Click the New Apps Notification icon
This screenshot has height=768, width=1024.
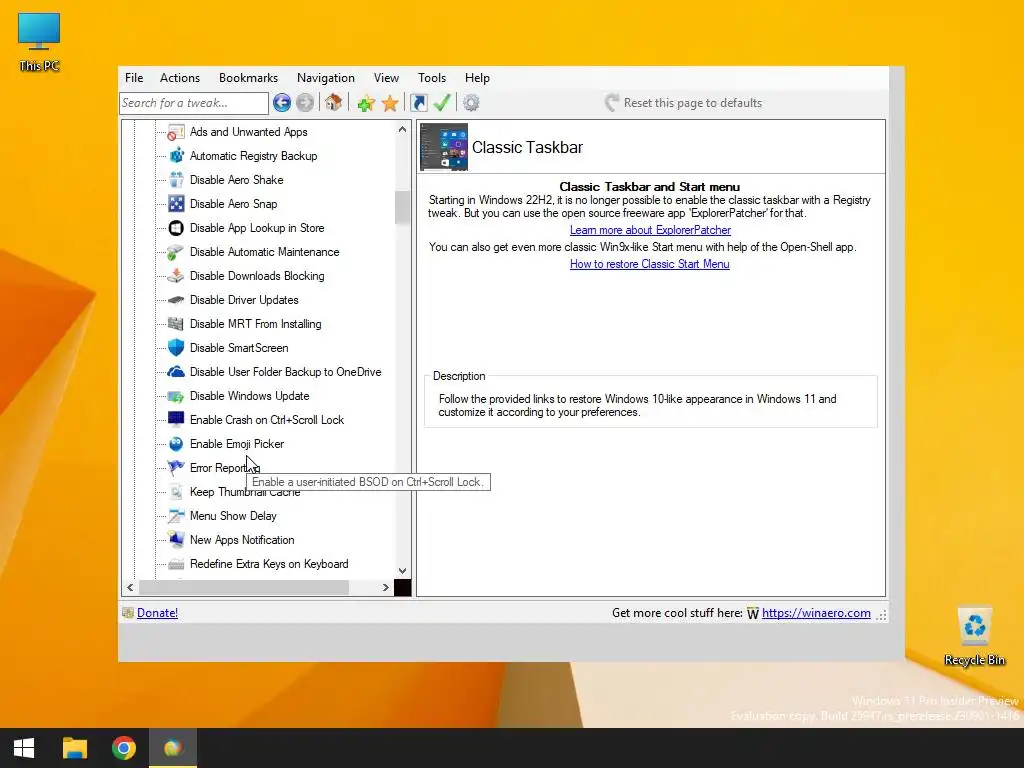click(176, 540)
